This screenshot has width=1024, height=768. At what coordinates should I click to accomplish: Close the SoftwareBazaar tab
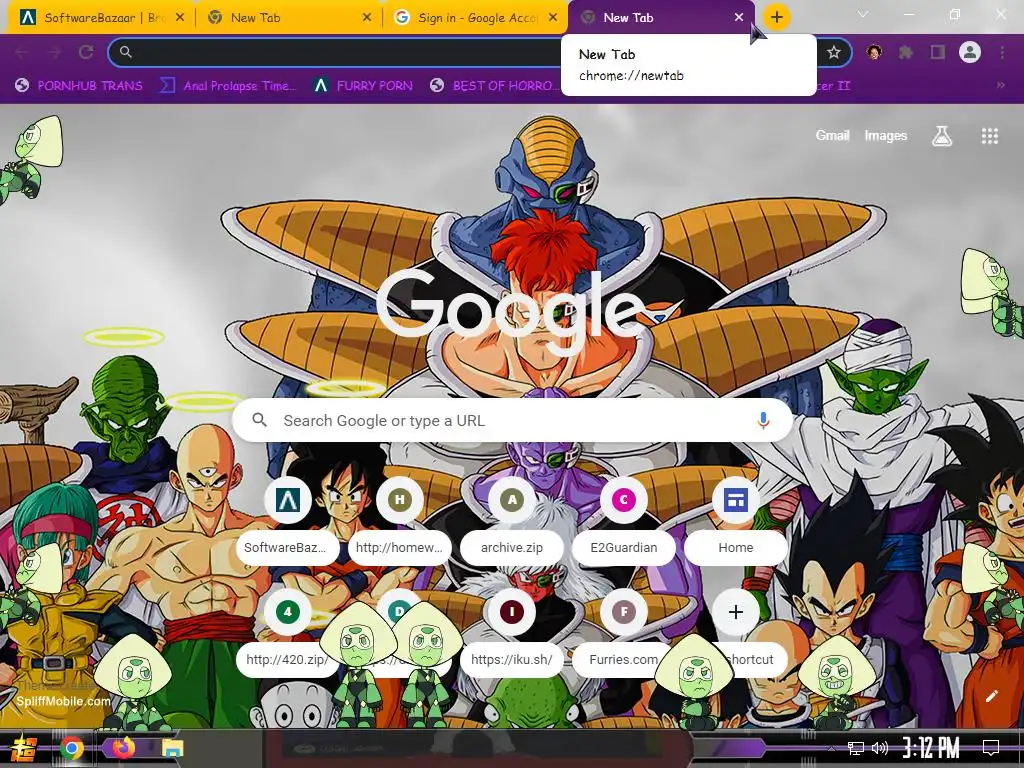pyautogui.click(x=180, y=18)
